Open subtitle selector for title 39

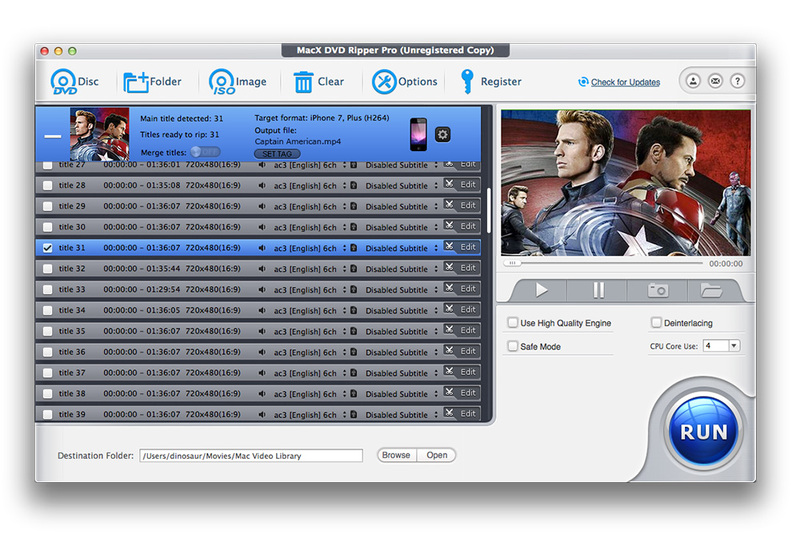pos(436,414)
